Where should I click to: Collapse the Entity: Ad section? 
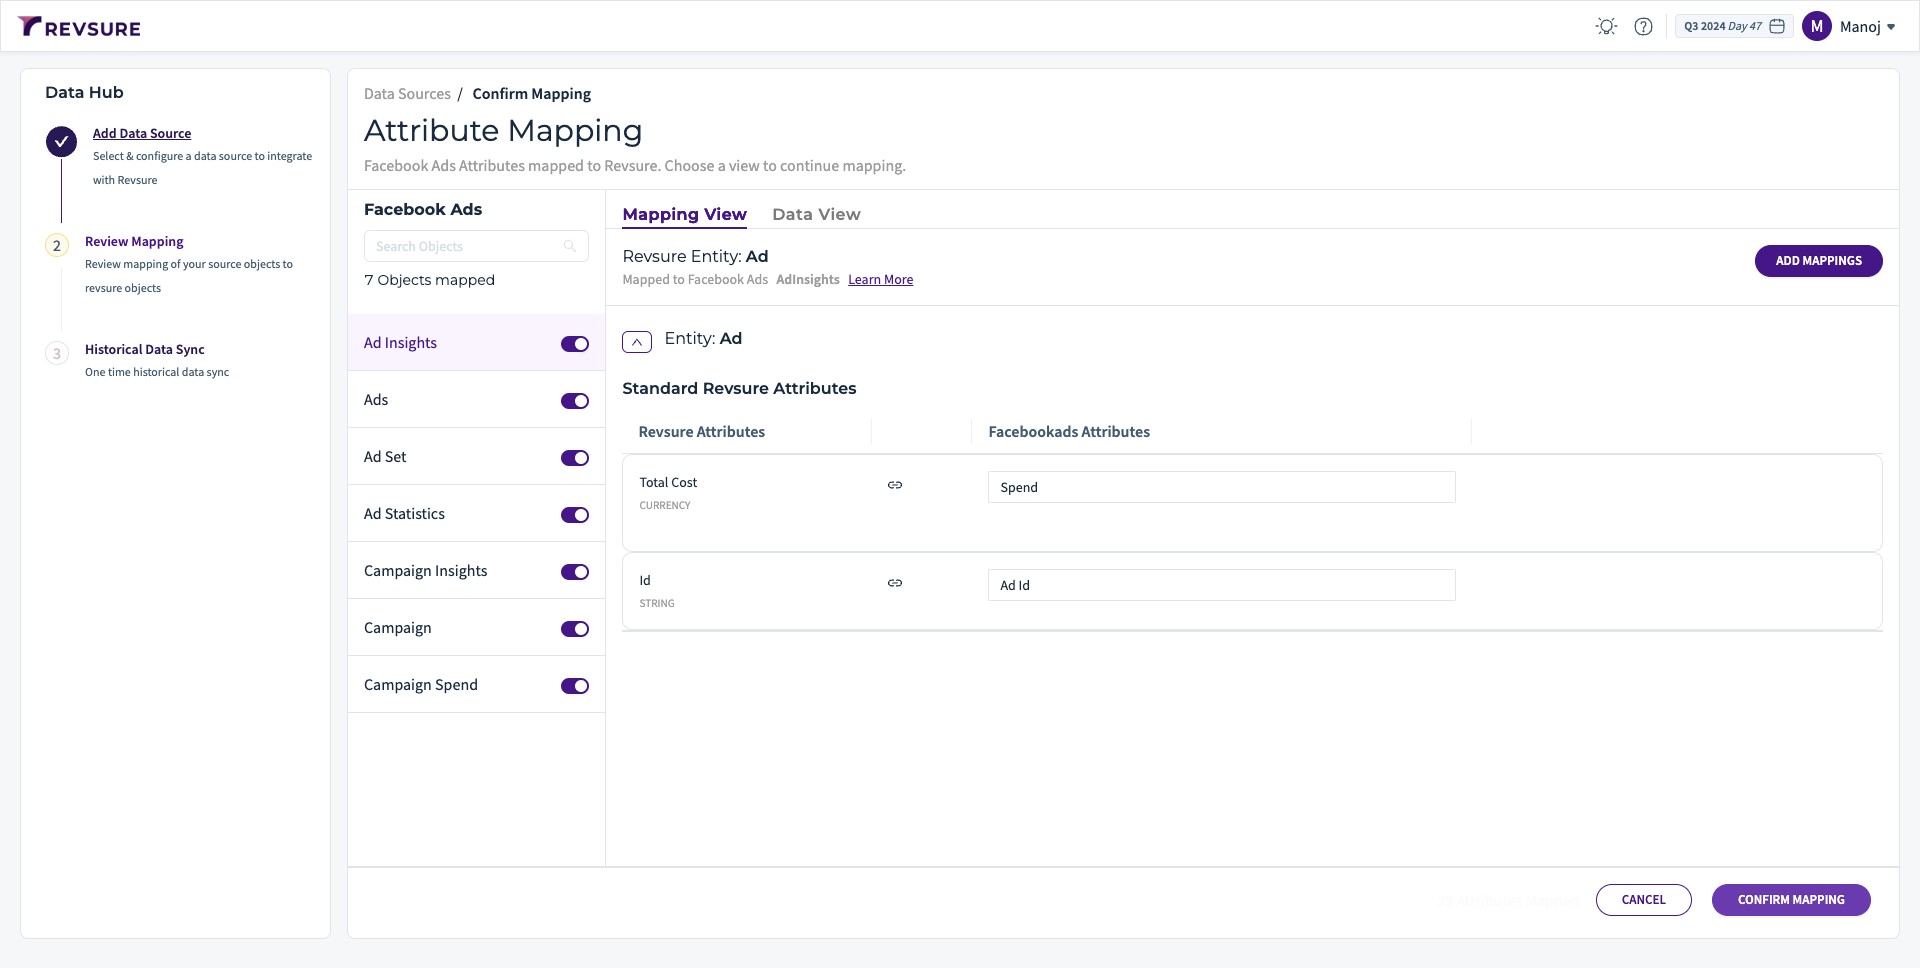637,342
